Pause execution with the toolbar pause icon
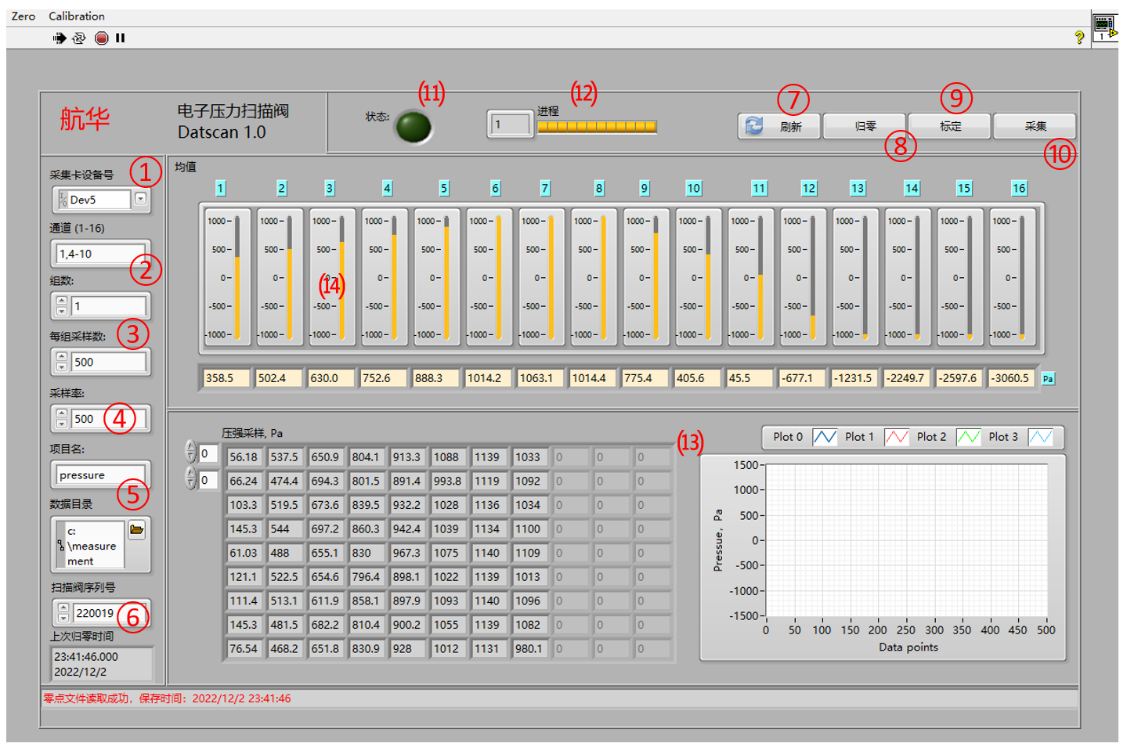This screenshot has height=754, width=1127. coord(120,38)
